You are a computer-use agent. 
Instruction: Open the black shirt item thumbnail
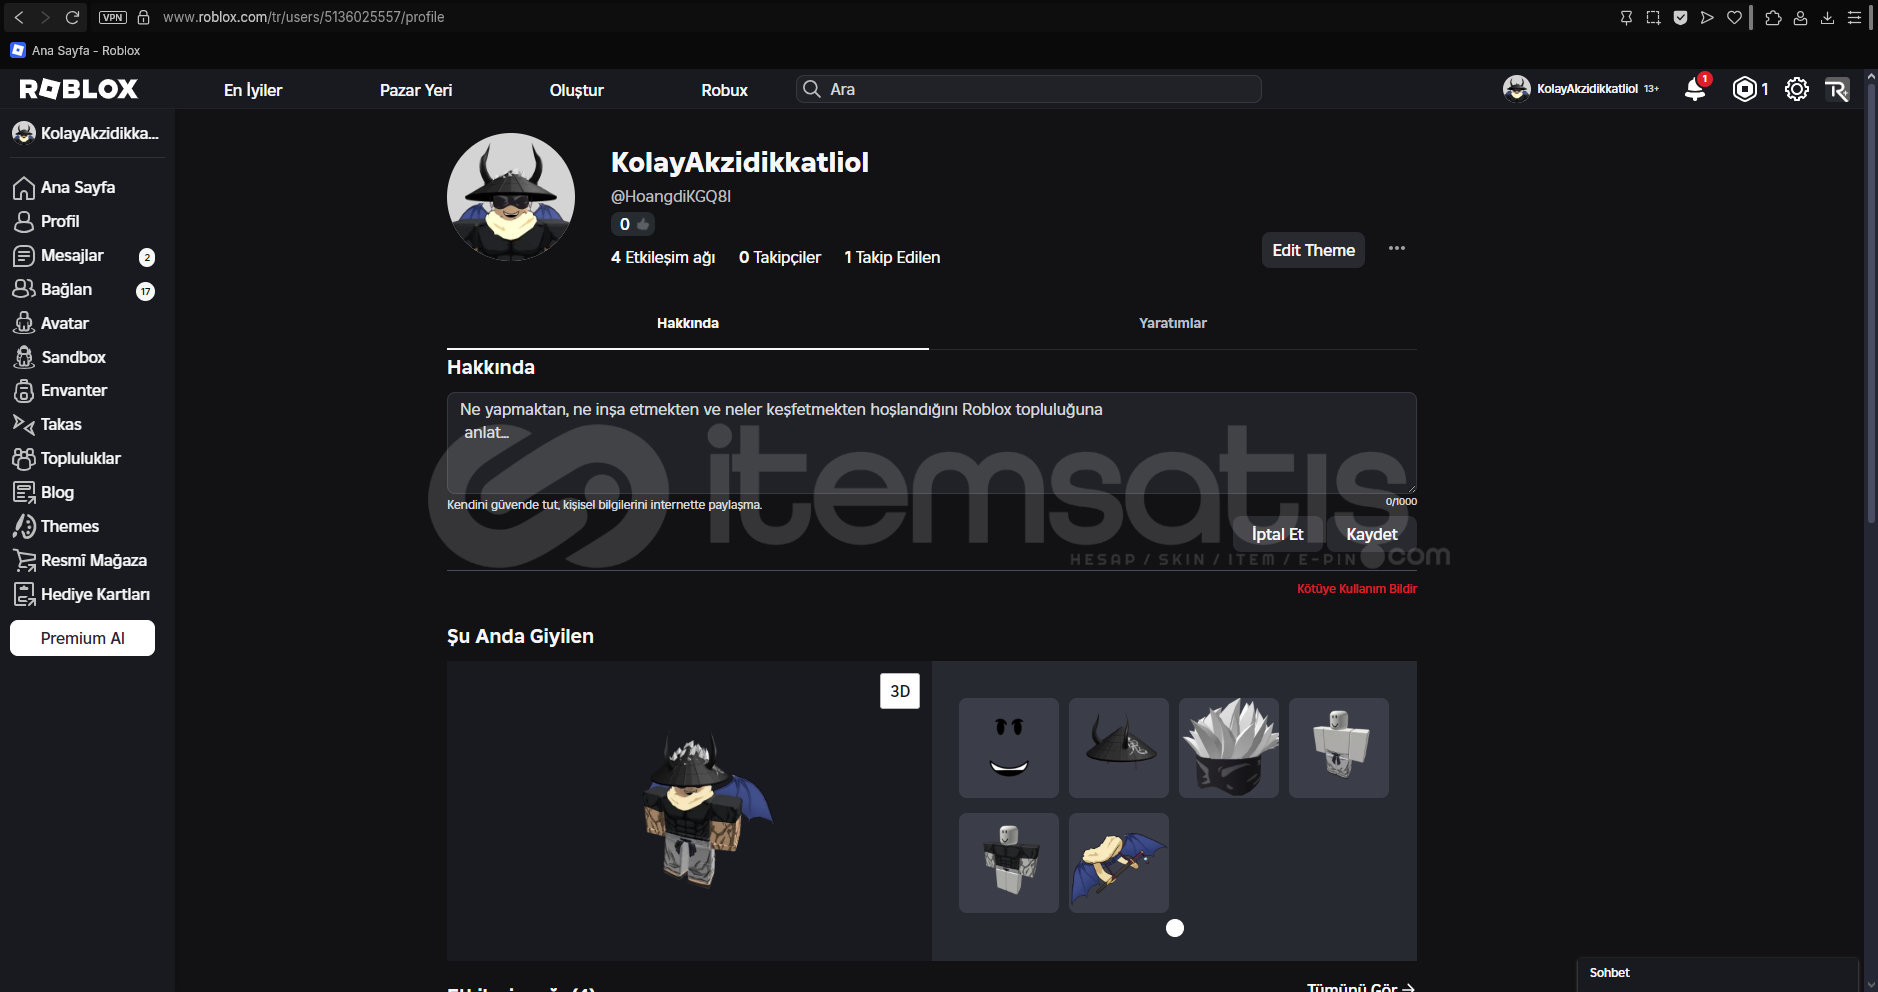point(1009,863)
